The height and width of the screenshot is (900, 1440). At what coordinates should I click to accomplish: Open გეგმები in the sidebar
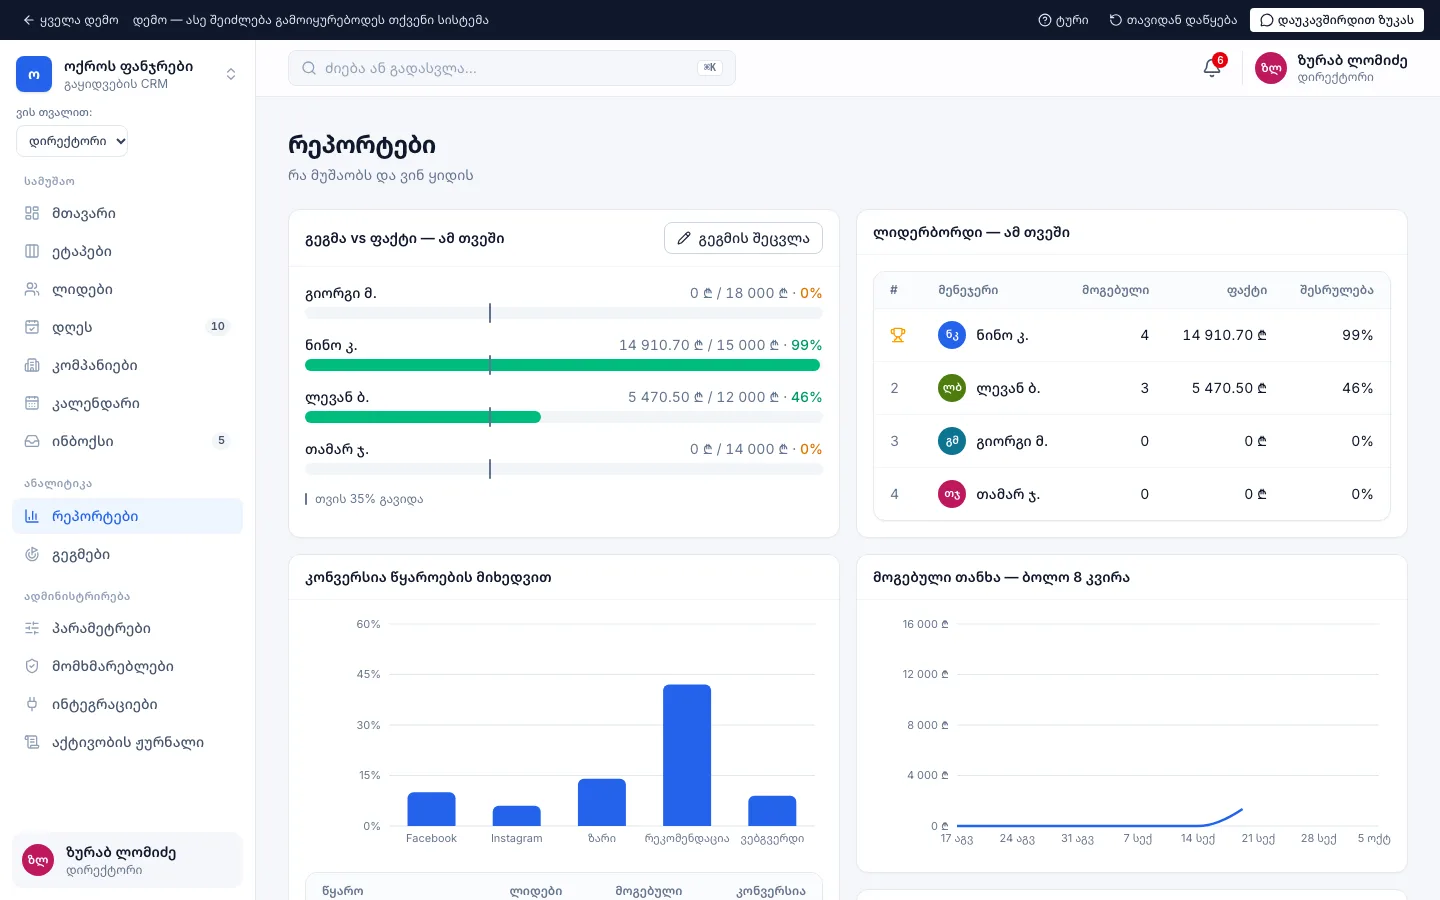pos(127,554)
